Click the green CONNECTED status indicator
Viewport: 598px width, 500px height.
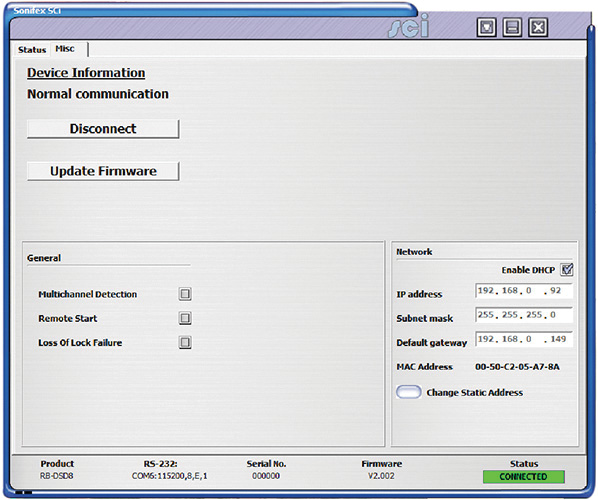[524, 477]
